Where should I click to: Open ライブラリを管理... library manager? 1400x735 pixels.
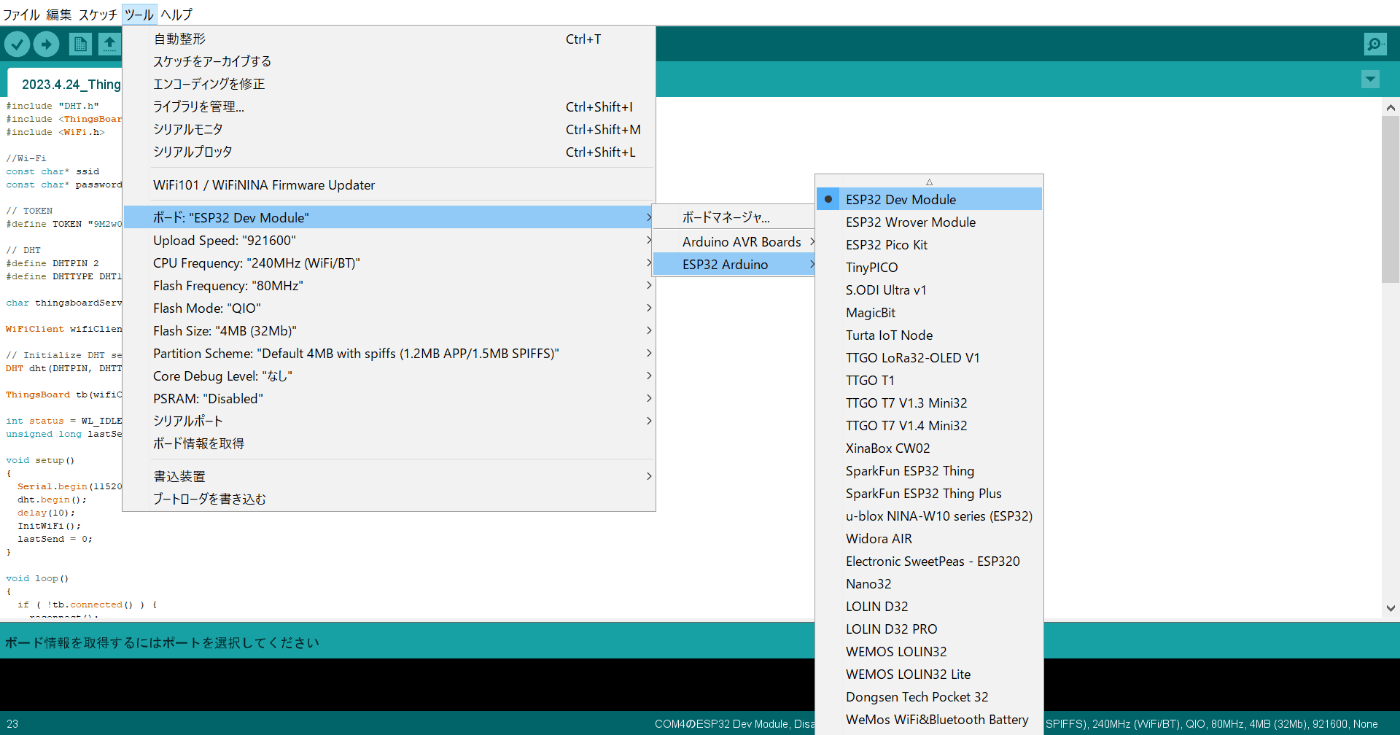389,107
